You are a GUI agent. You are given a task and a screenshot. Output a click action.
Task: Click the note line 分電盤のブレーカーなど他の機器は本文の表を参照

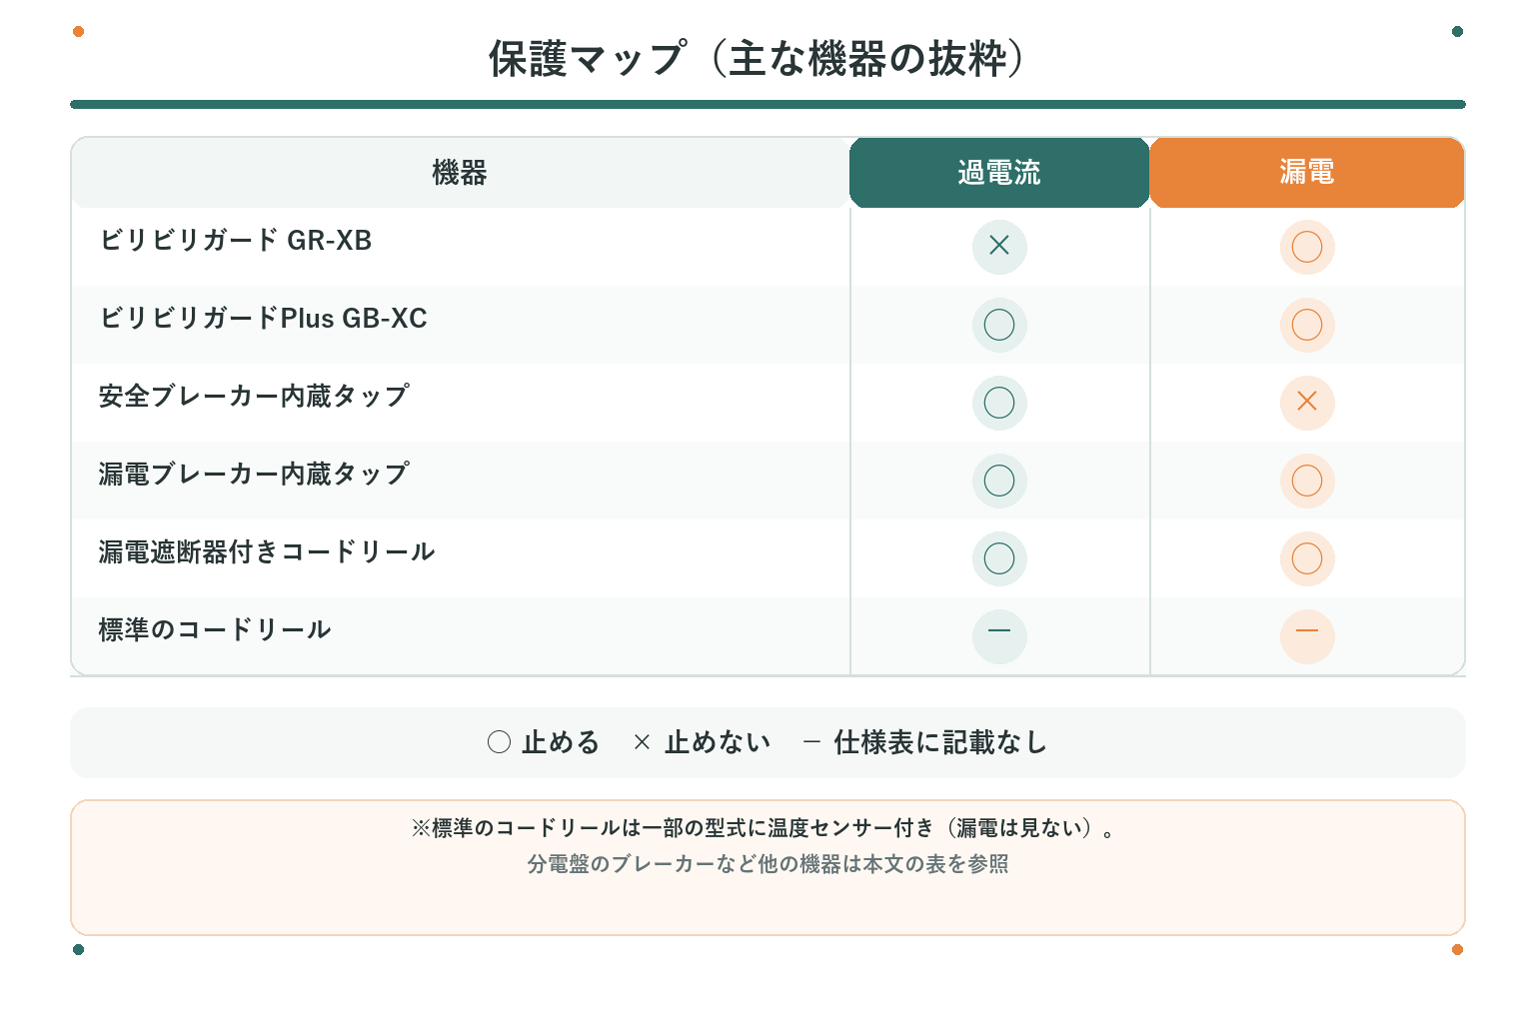coord(768,864)
